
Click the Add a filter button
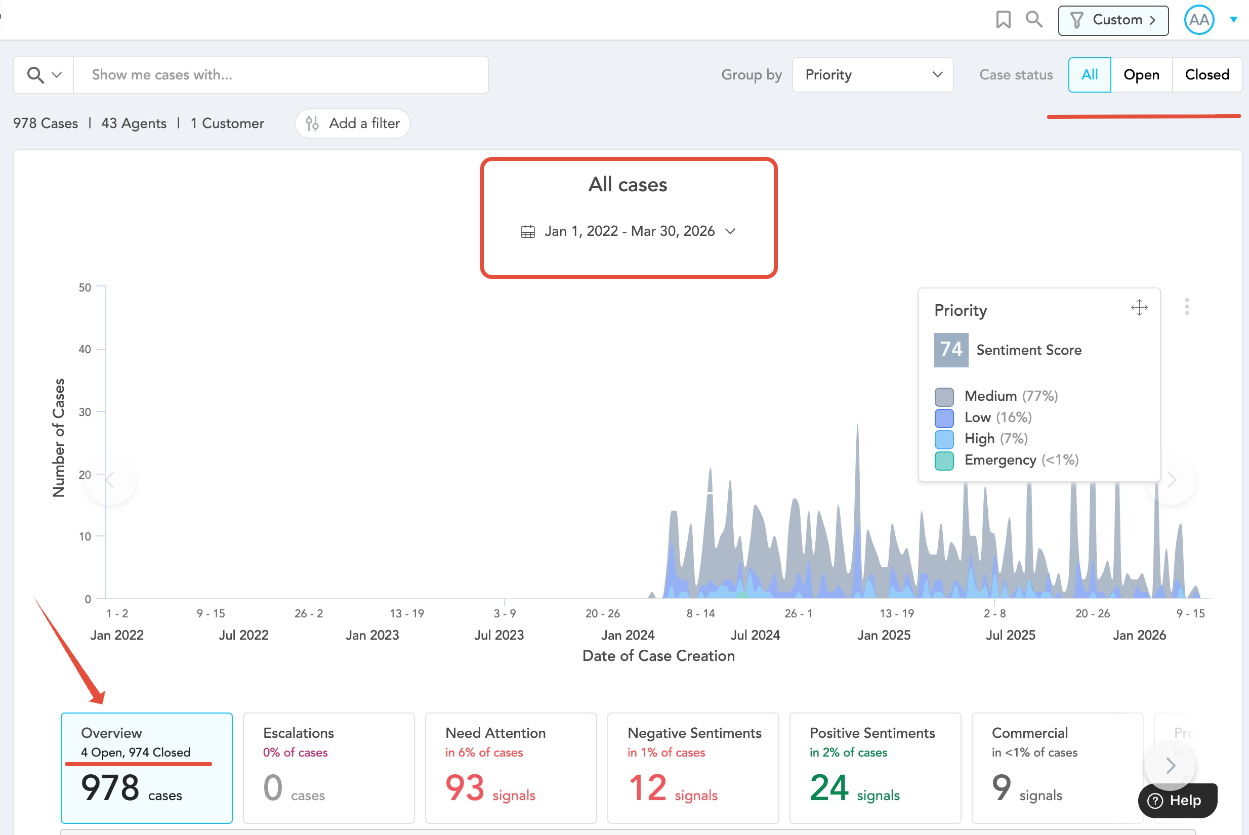pyautogui.click(x=353, y=124)
